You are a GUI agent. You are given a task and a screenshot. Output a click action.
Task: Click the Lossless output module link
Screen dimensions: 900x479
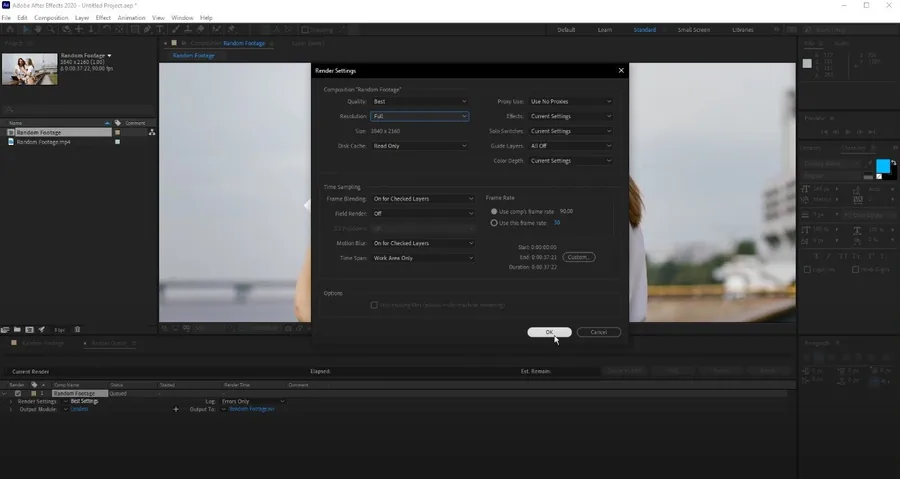(x=79, y=410)
